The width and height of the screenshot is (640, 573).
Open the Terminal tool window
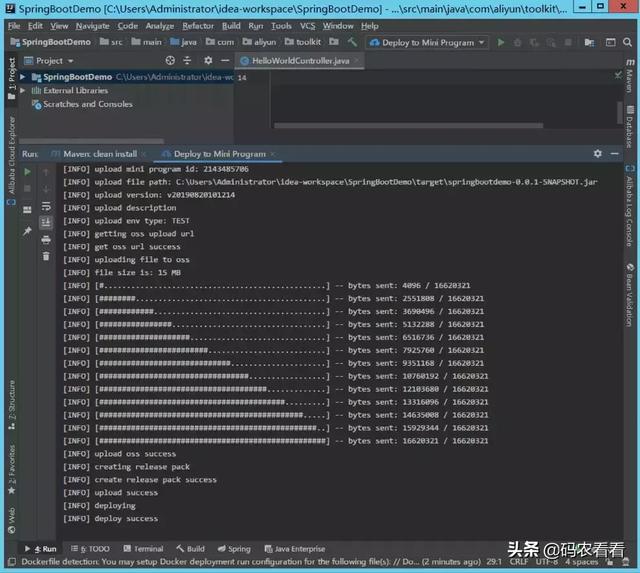(144, 549)
